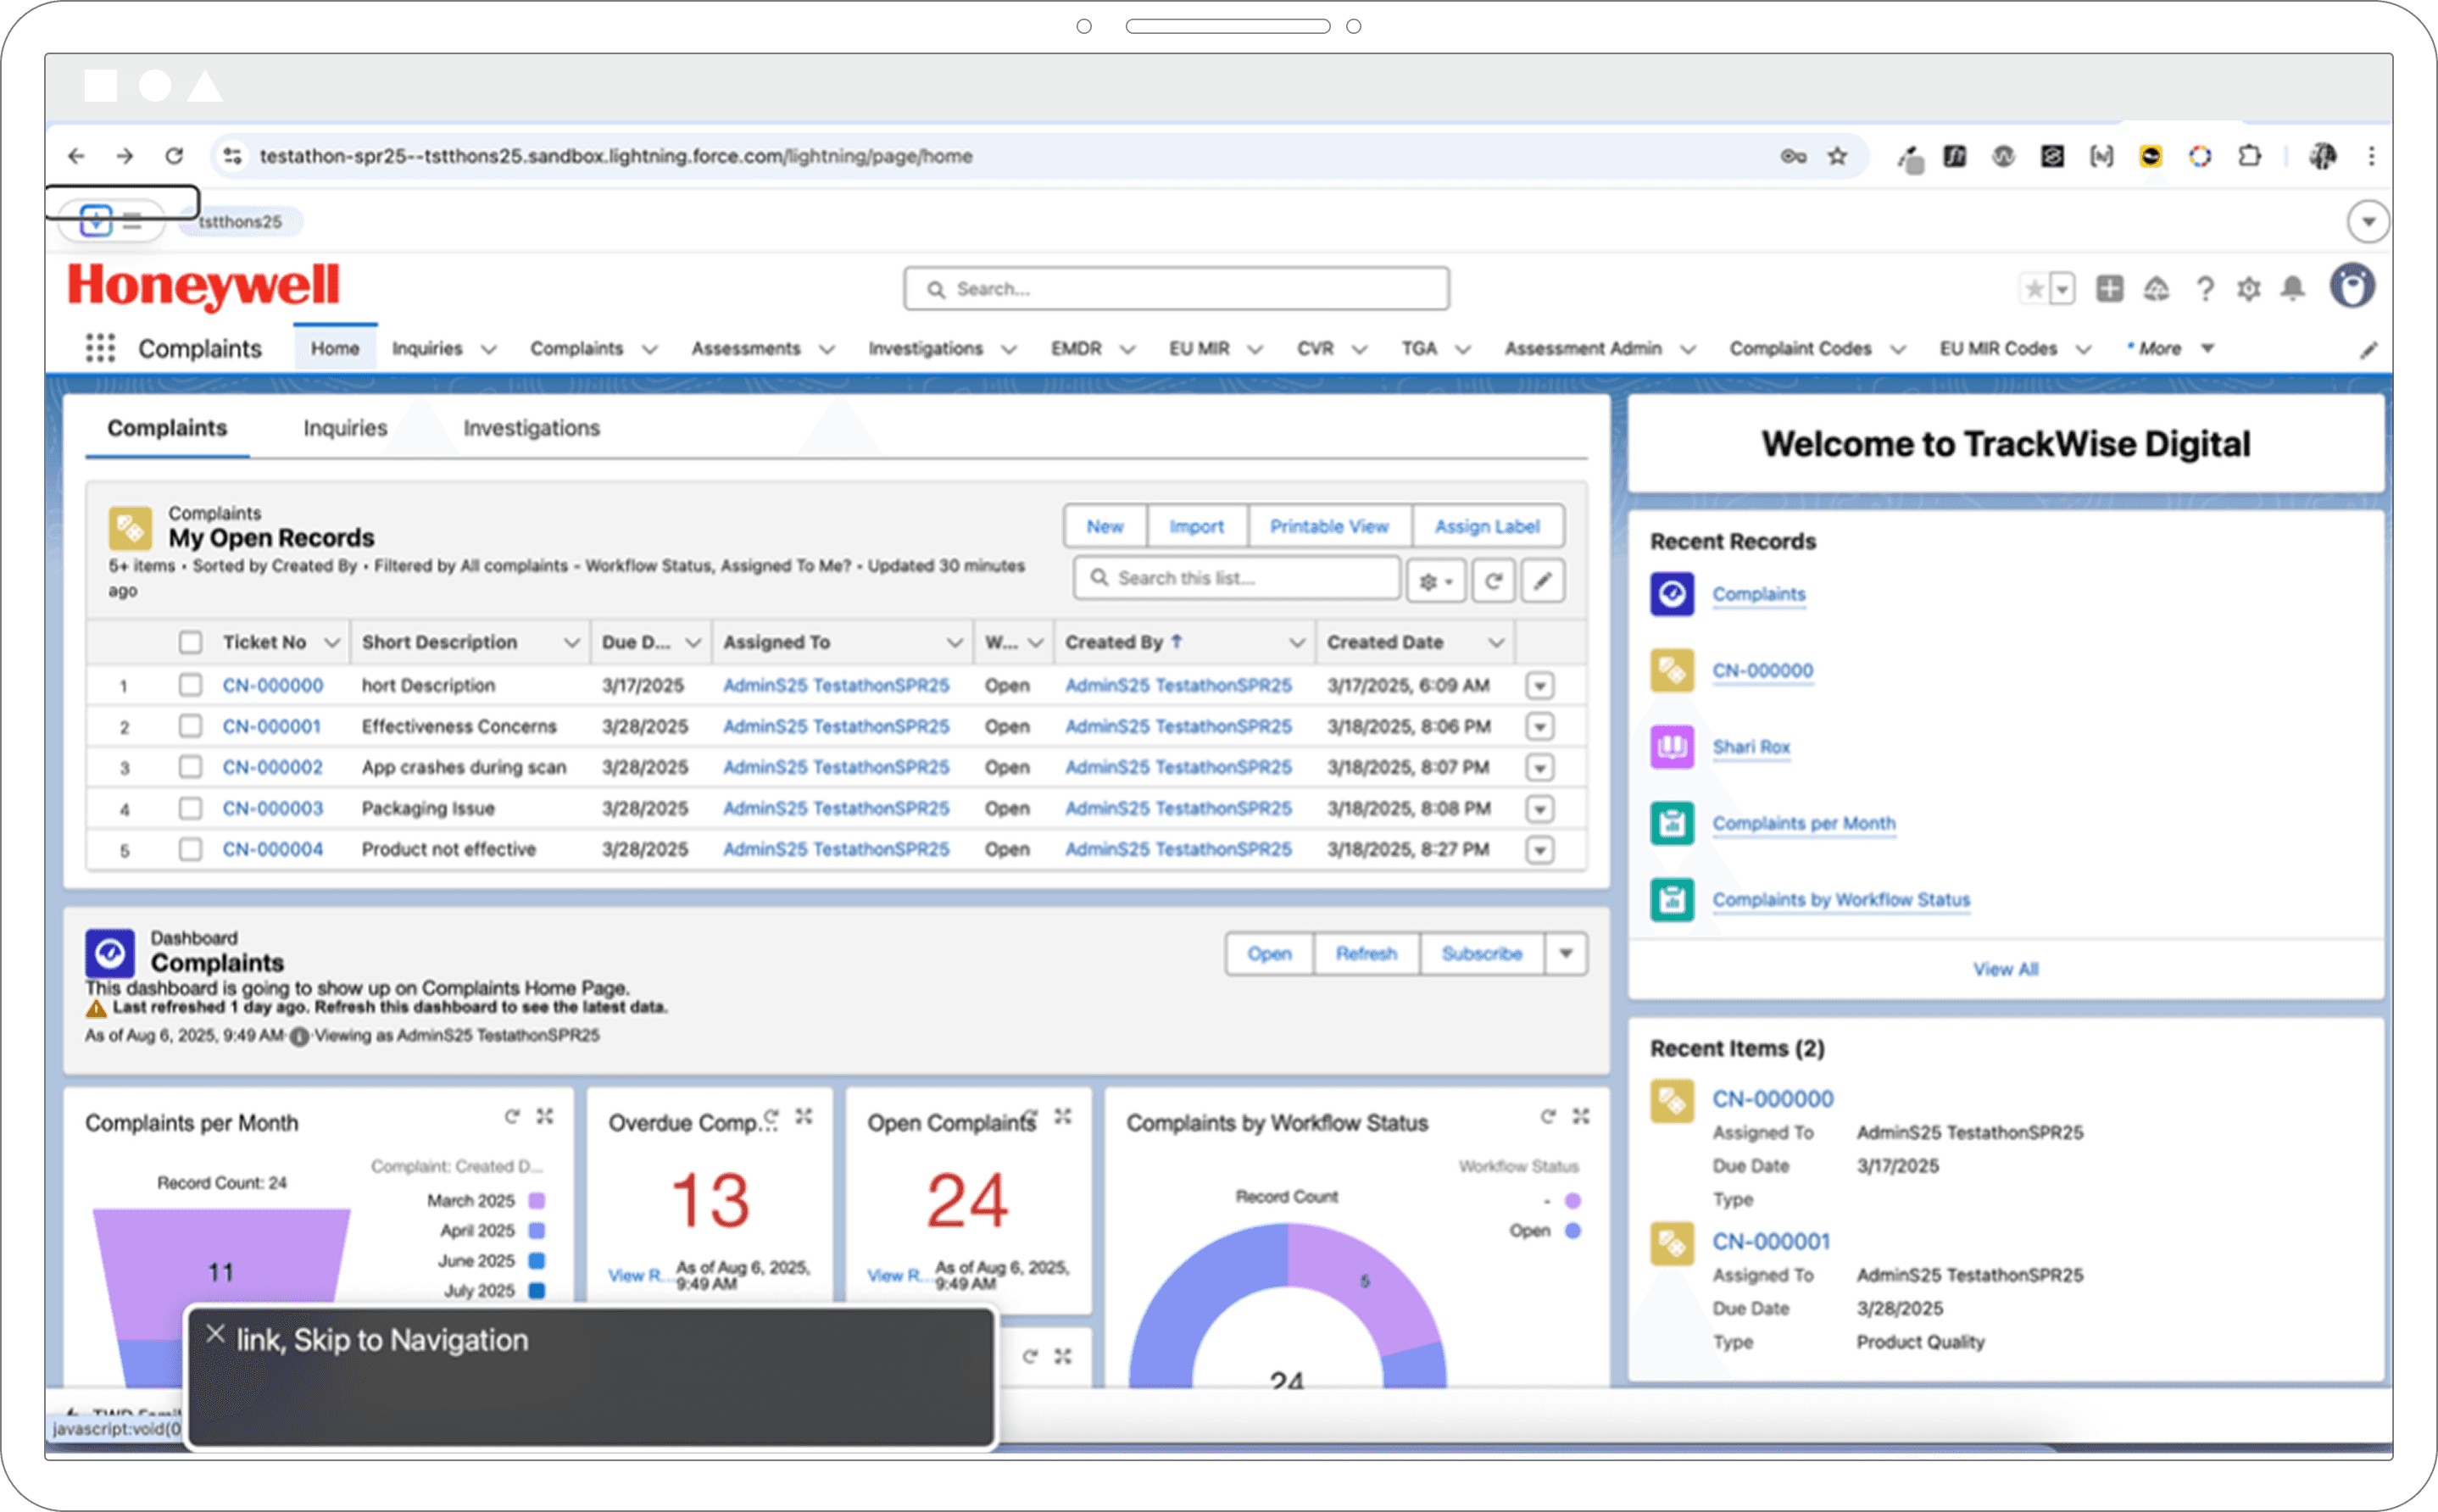2438x1512 pixels.
Task: Open the Notifications bell icon
Action: click(x=2293, y=289)
